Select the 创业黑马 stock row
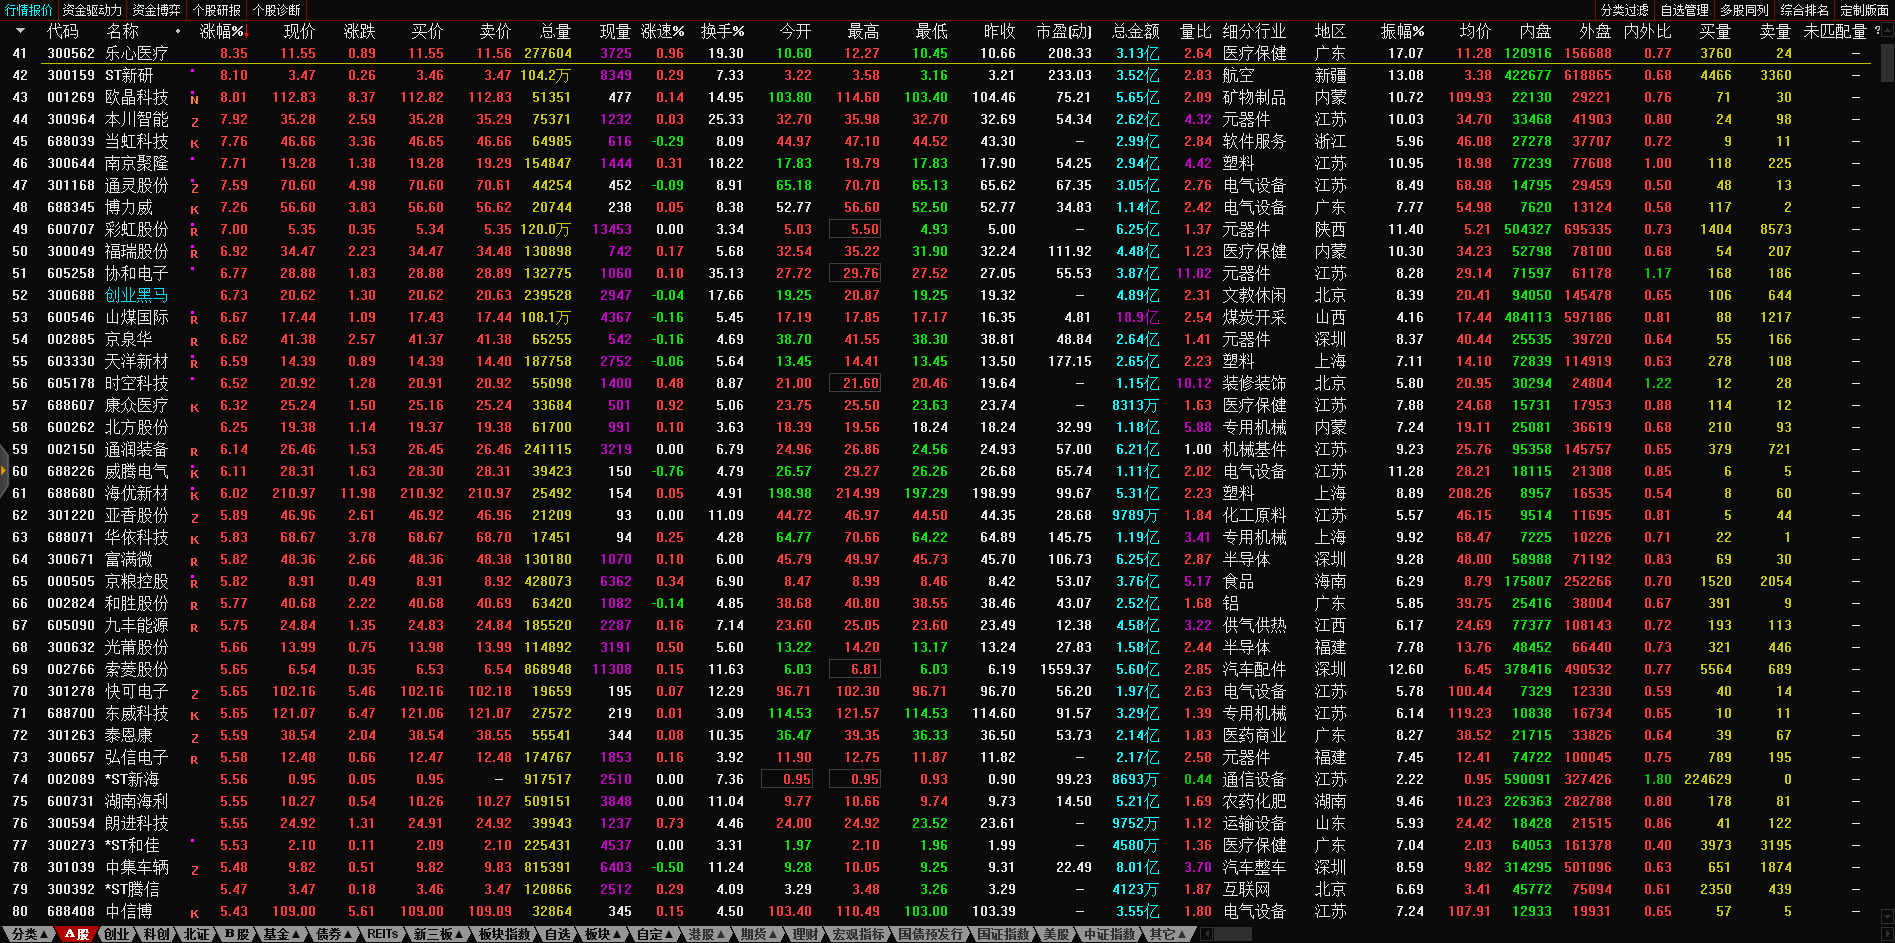Viewport: 1895px width, 943px height. click(137, 296)
